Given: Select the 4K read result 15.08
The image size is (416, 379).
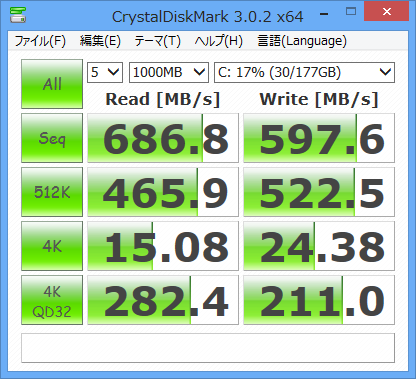Looking at the screenshot, I should coord(163,246).
